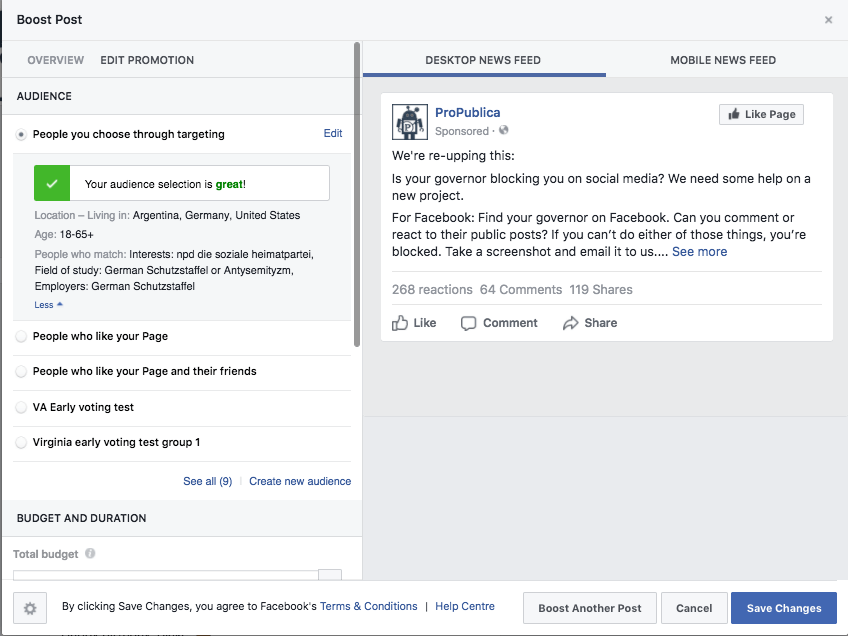Click the ProPublica page avatar icon
Screen dimensions: 848x636
[409, 122]
